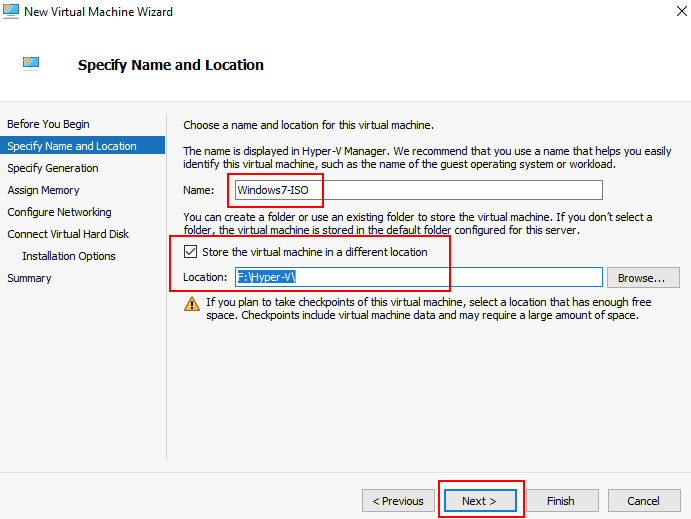Cancel the wizard
Image resolution: width=691 pixels, height=519 pixels.
coord(643,500)
